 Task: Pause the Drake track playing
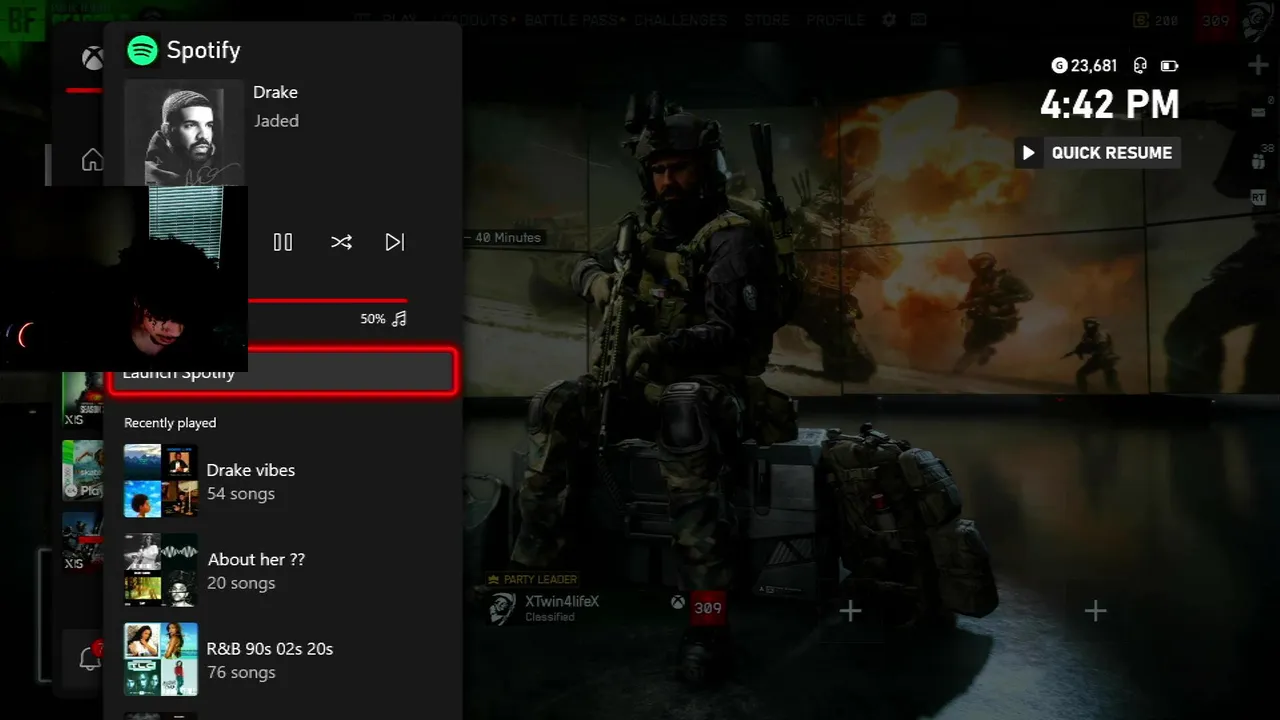point(283,242)
